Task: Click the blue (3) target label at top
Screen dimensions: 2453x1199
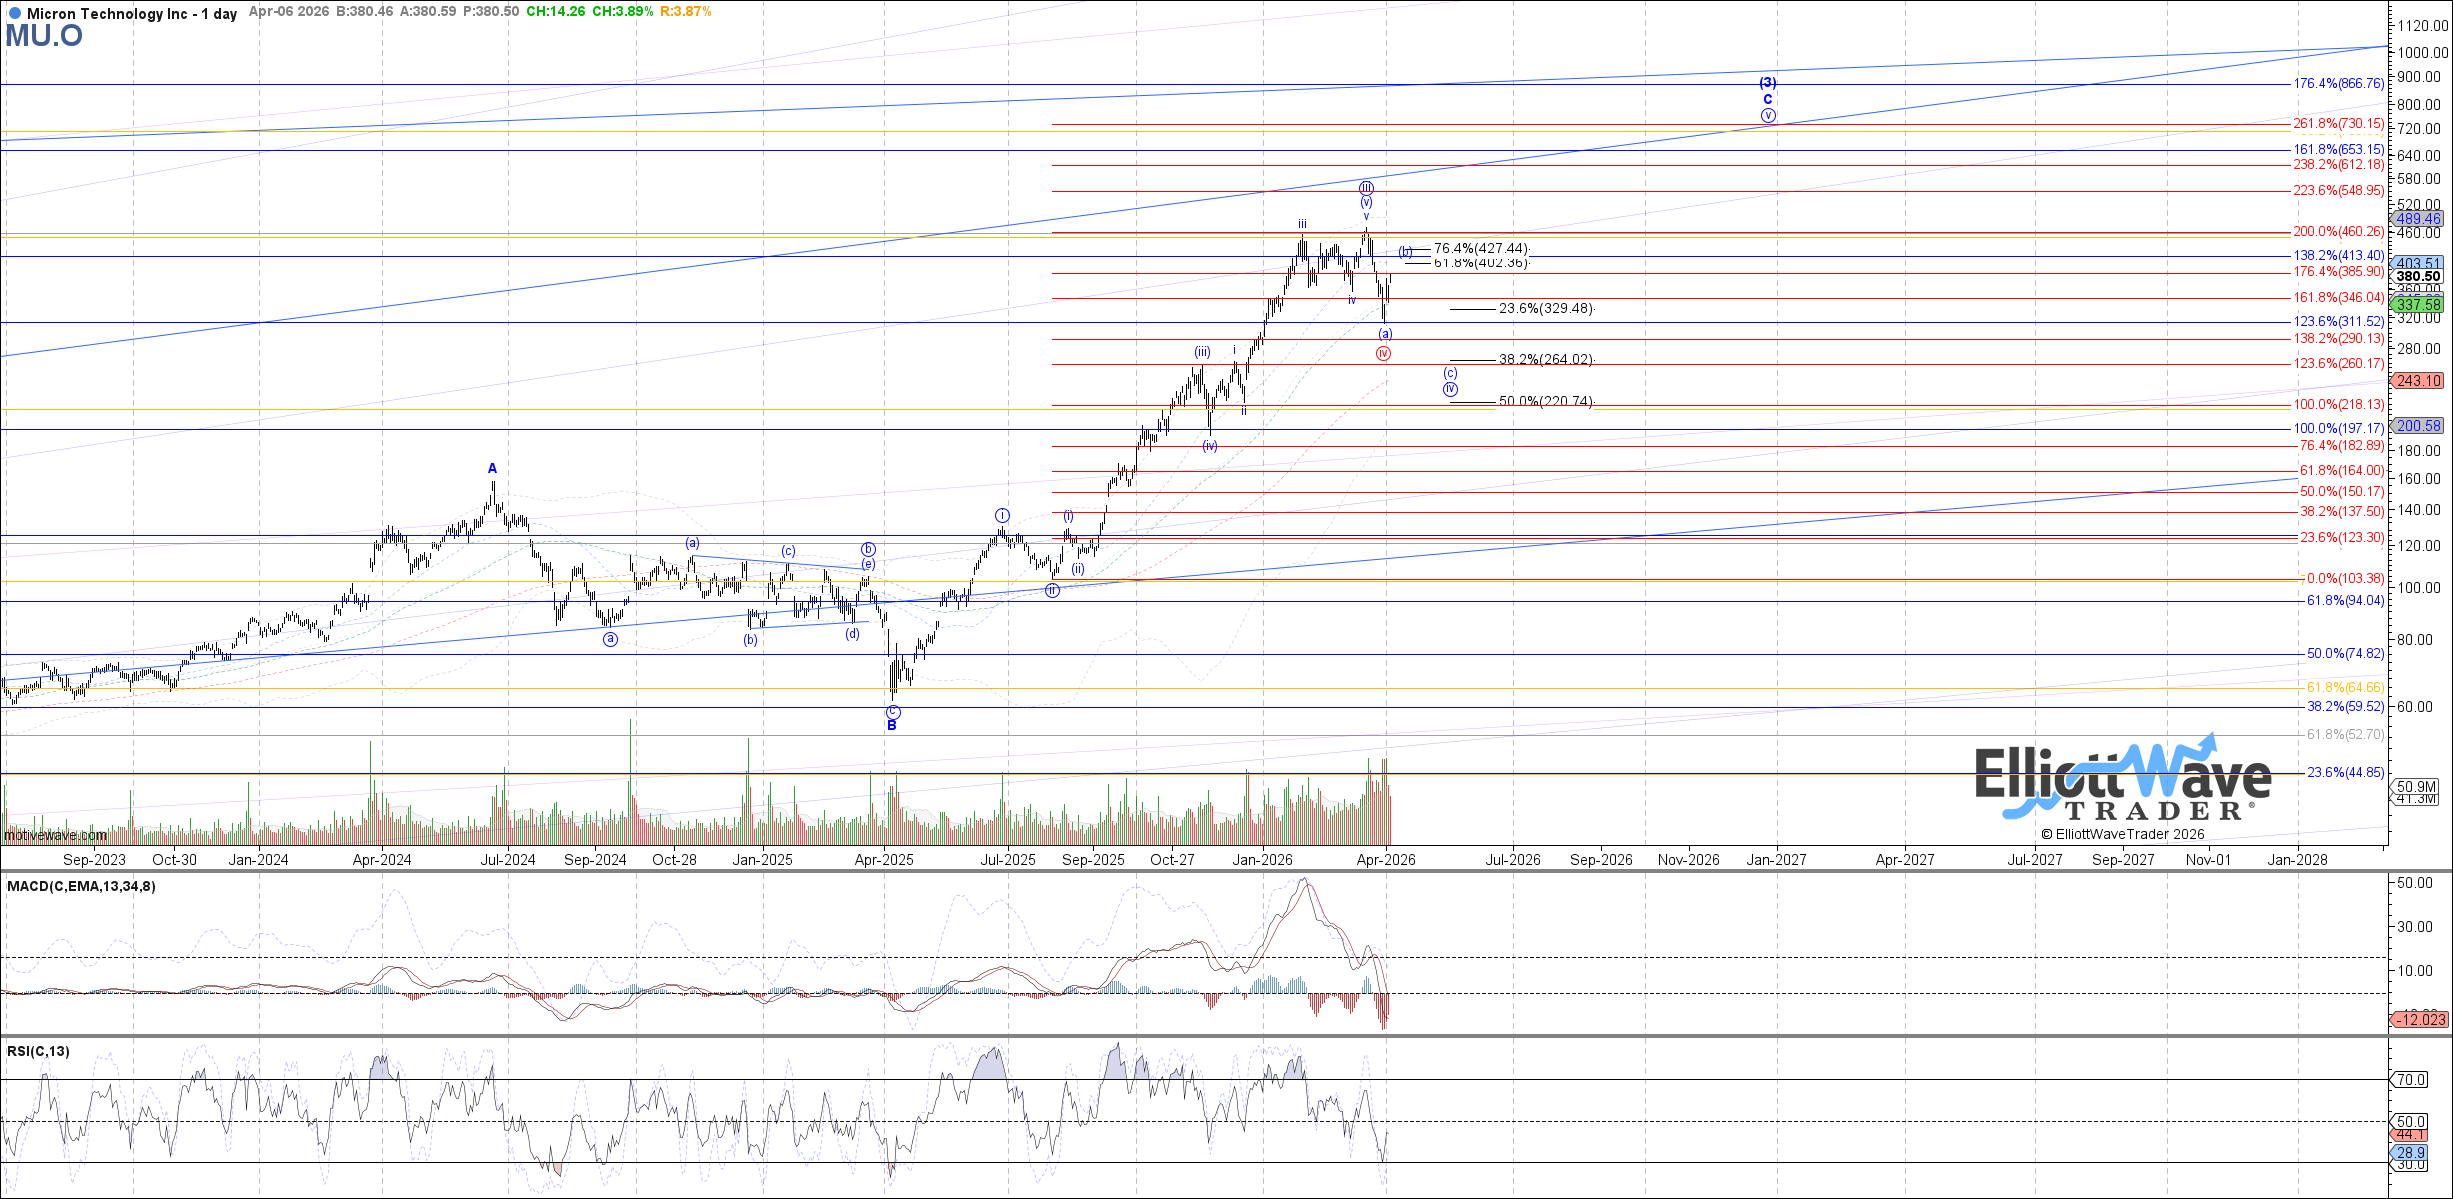Action: [x=1768, y=83]
